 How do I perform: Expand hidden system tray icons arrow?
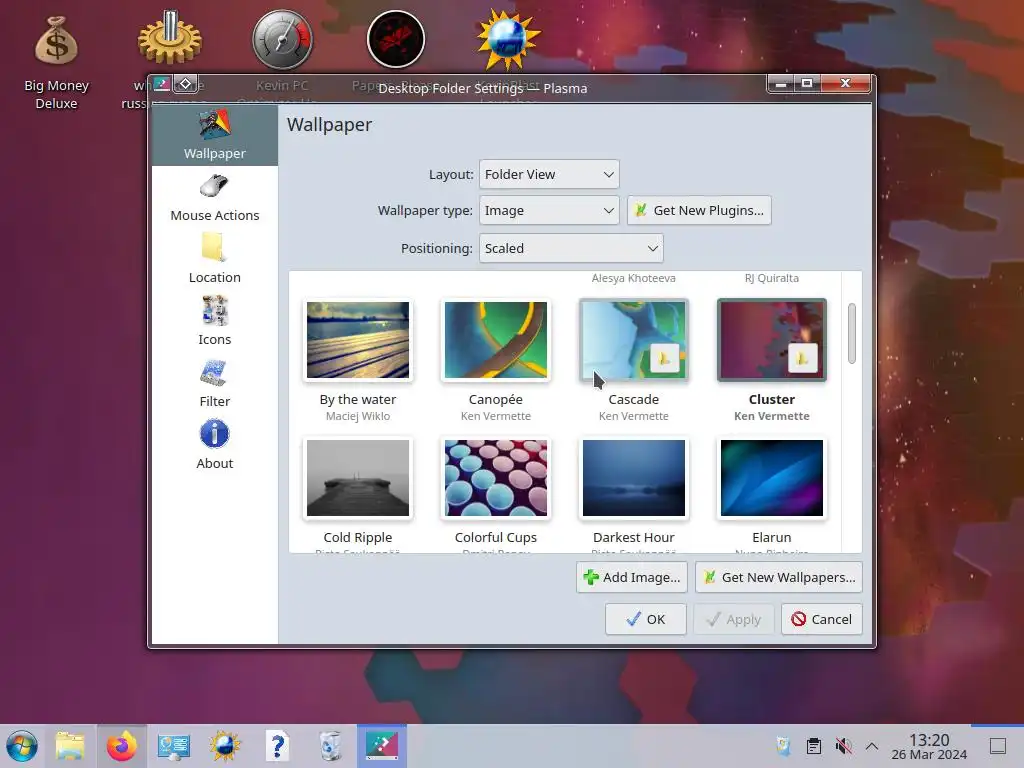(872, 746)
